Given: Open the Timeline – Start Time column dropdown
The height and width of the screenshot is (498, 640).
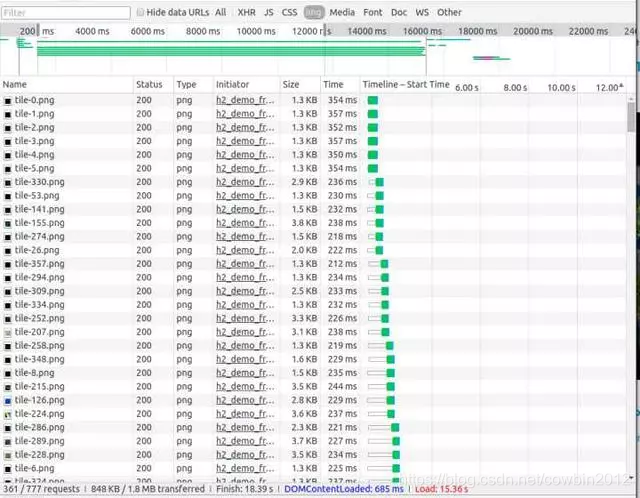Looking at the screenshot, I should point(406,84).
